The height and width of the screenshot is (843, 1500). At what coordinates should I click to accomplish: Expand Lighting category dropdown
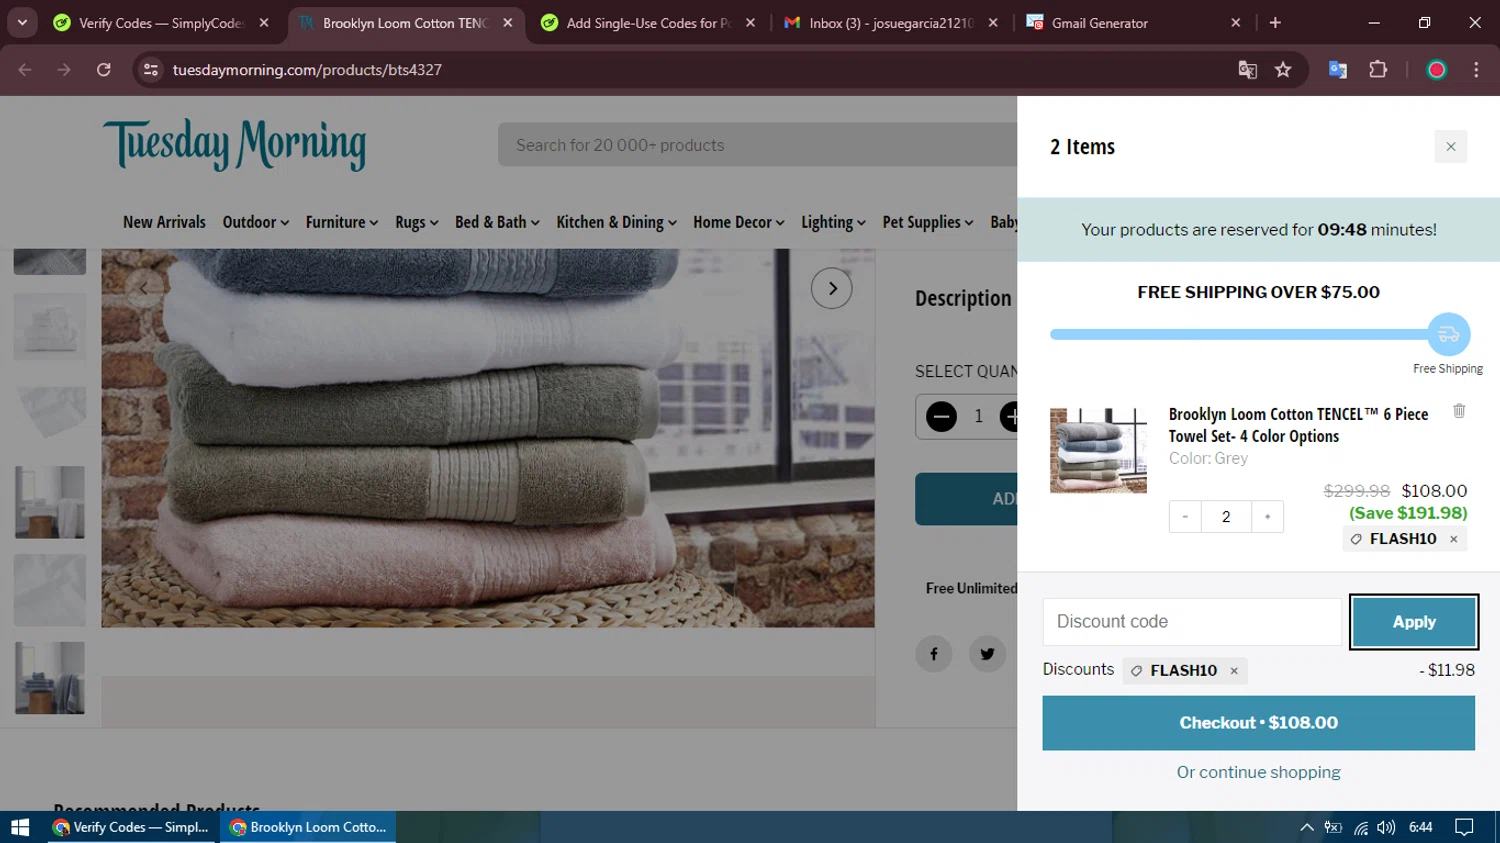[833, 222]
